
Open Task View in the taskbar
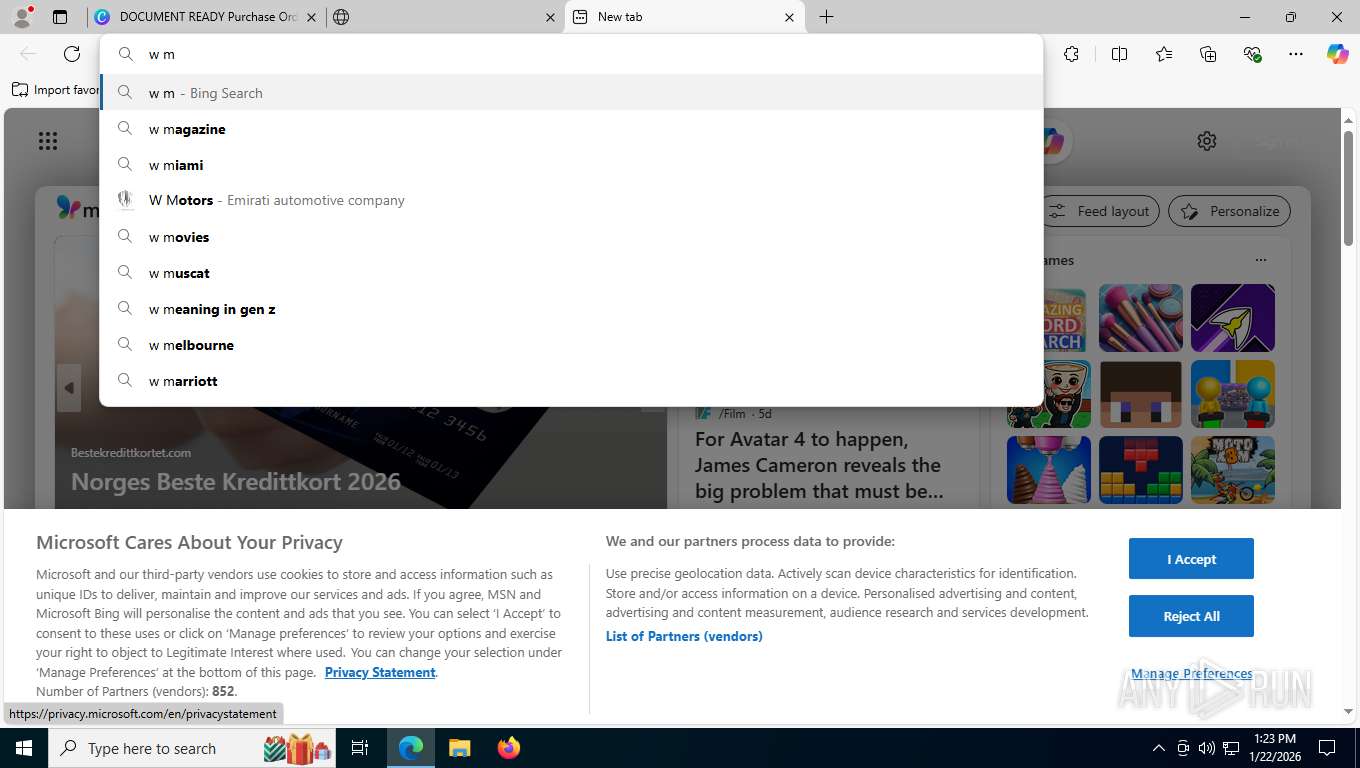pyautogui.click(x=360, y=748)
